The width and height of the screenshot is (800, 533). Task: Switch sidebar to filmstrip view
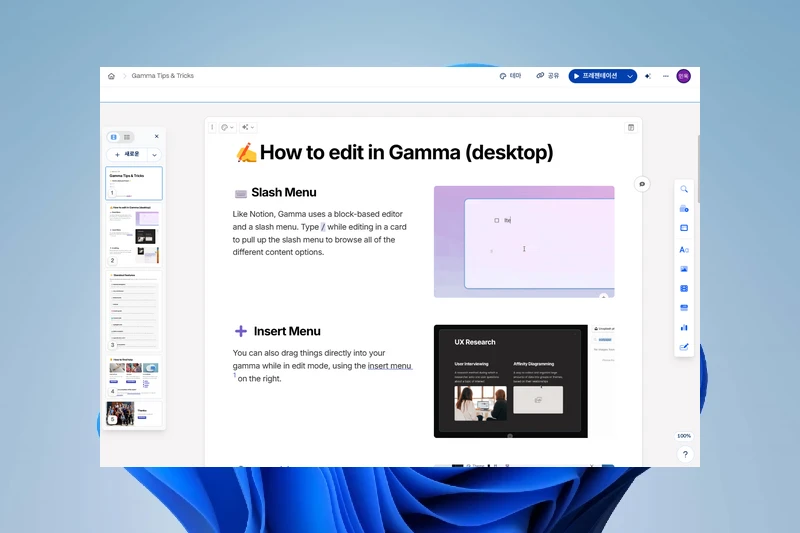[114, 137]
